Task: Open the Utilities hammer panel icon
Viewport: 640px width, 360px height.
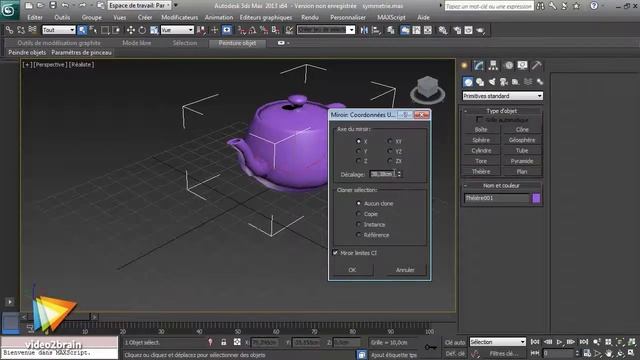Action: coord(537,65)
